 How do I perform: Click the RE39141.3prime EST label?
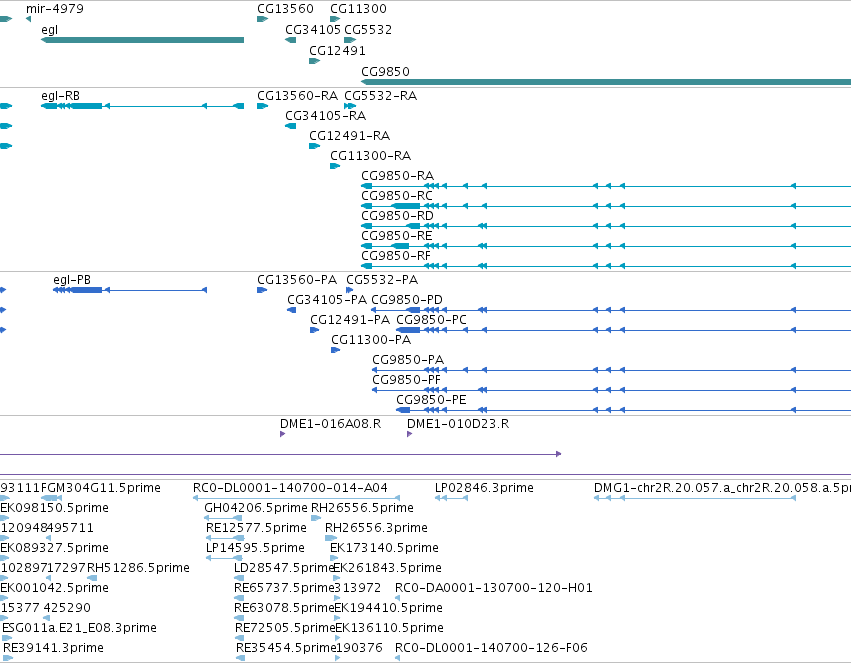click(x=53, y=648)
